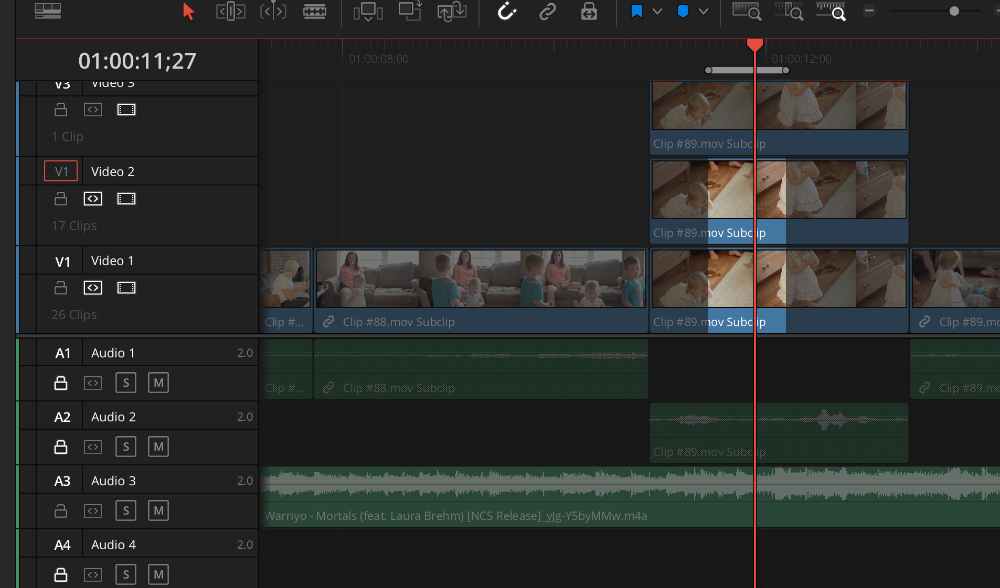Select the Blade Edit mode tool

pos(314,11)
